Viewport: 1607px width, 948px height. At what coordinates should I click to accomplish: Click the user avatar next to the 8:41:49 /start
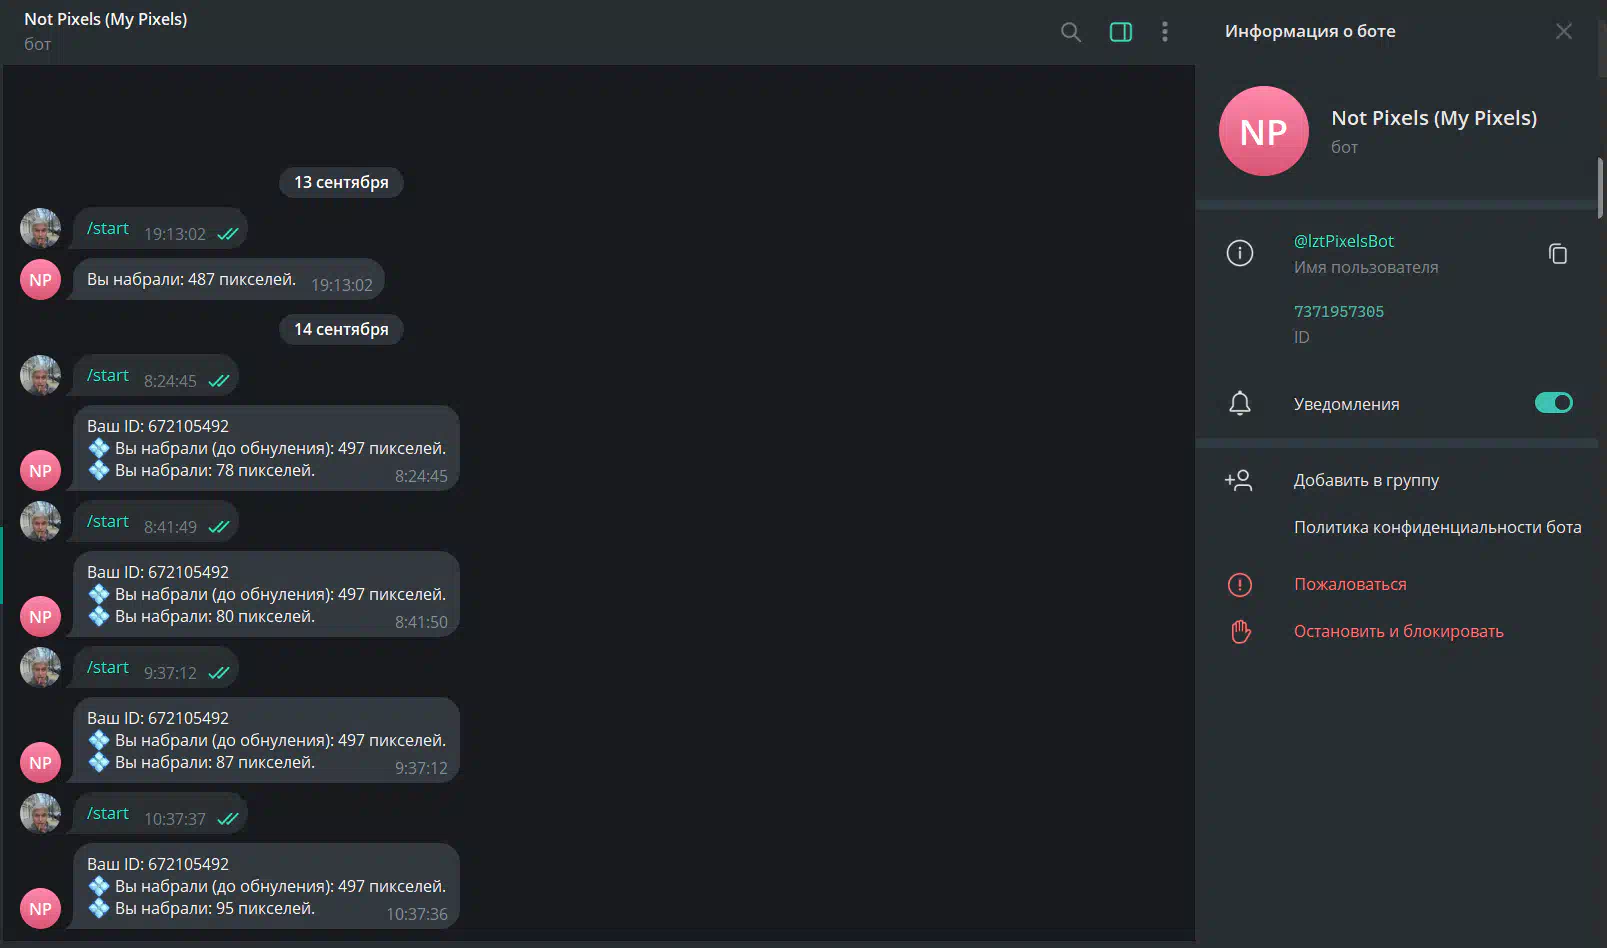[x=40, y=521]
